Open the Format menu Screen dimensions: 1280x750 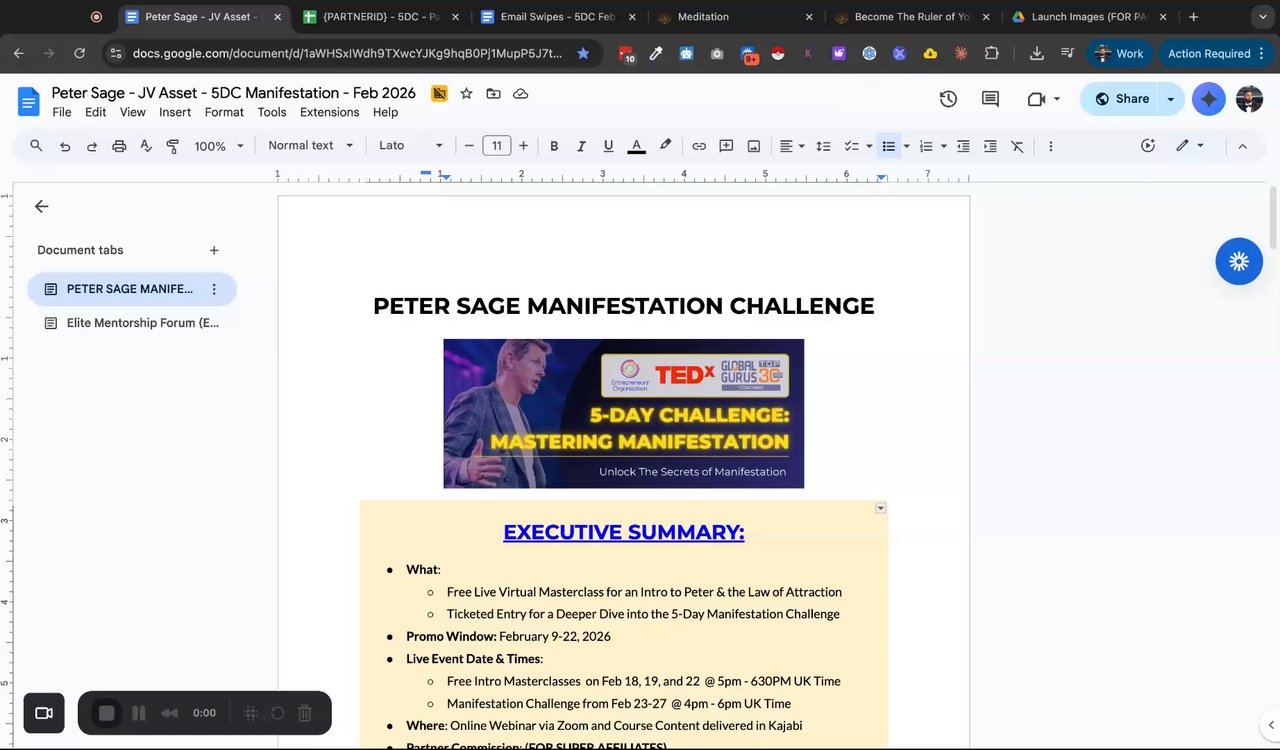coord(224,112)
